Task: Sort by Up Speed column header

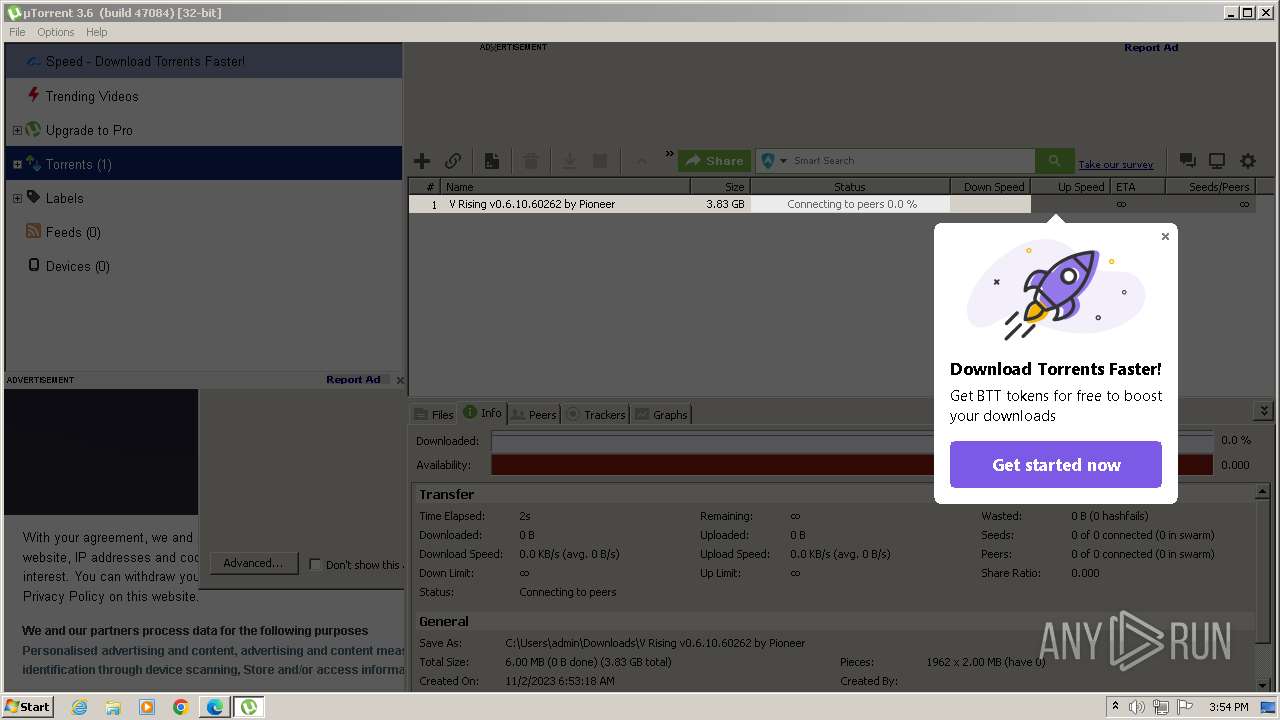Action: (1070, 187)
